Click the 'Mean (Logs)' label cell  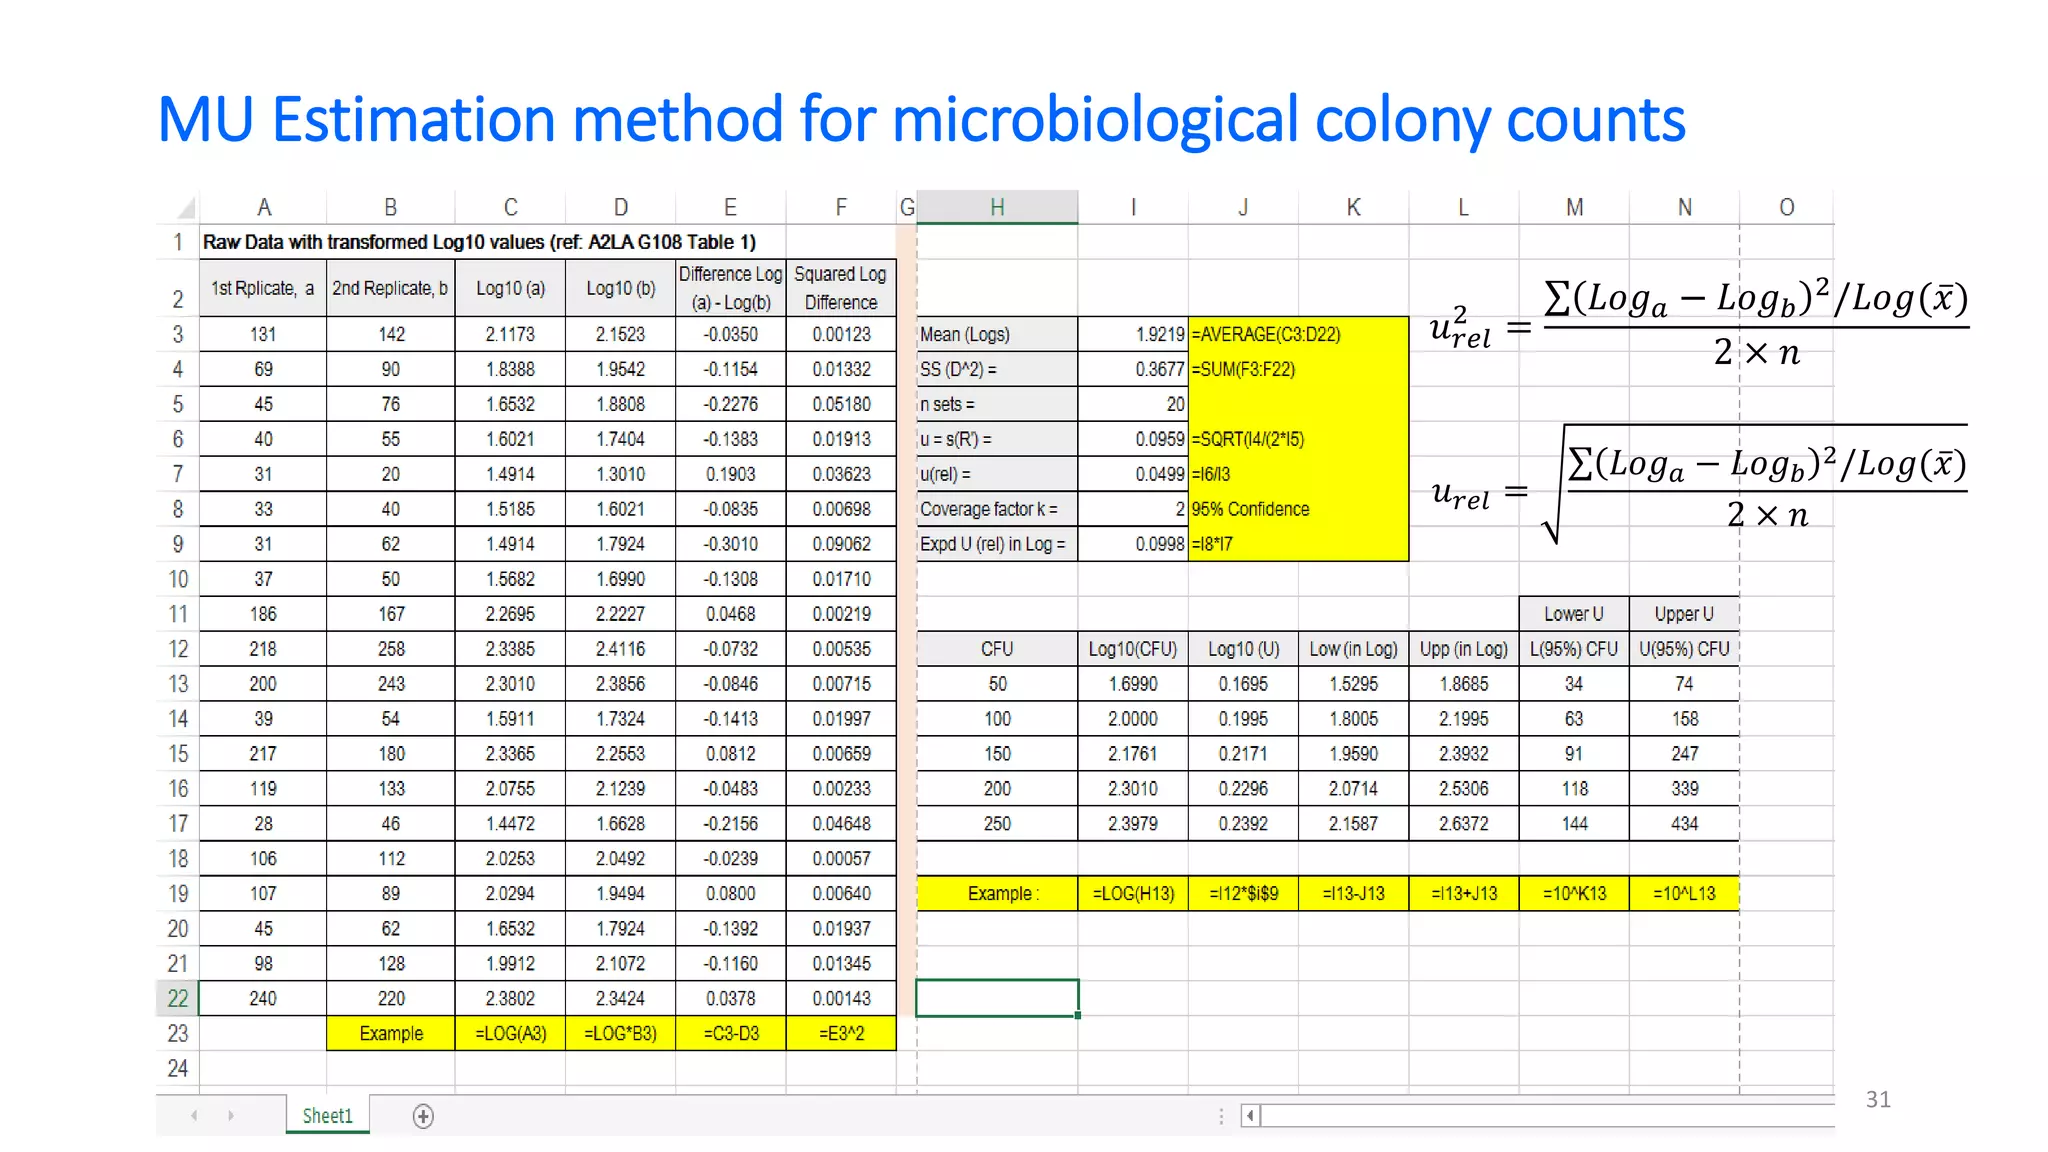pos(997,334)
